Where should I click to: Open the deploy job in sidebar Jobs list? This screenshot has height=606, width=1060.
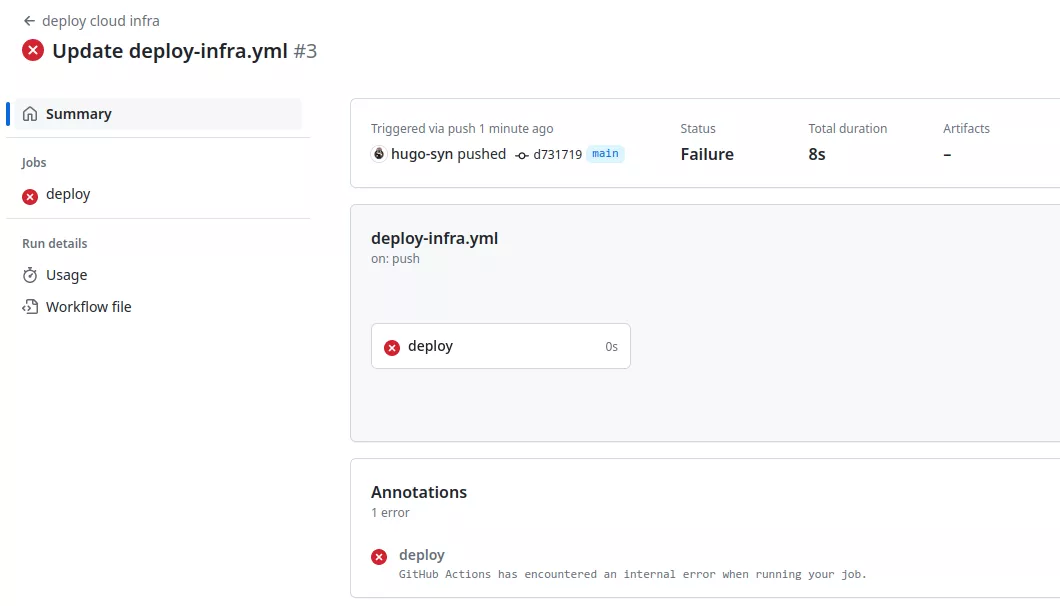(68, 195)
